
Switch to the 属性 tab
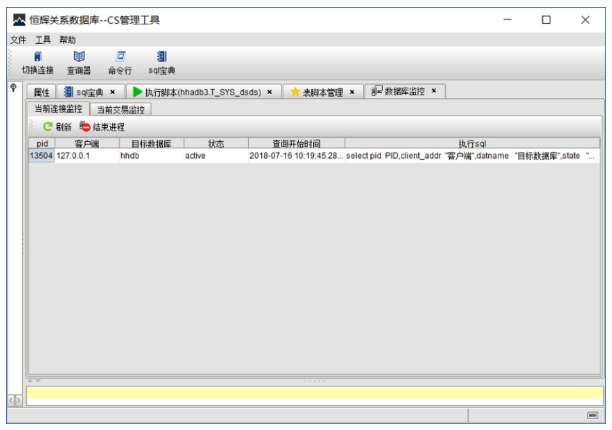[x=42, y=92]
